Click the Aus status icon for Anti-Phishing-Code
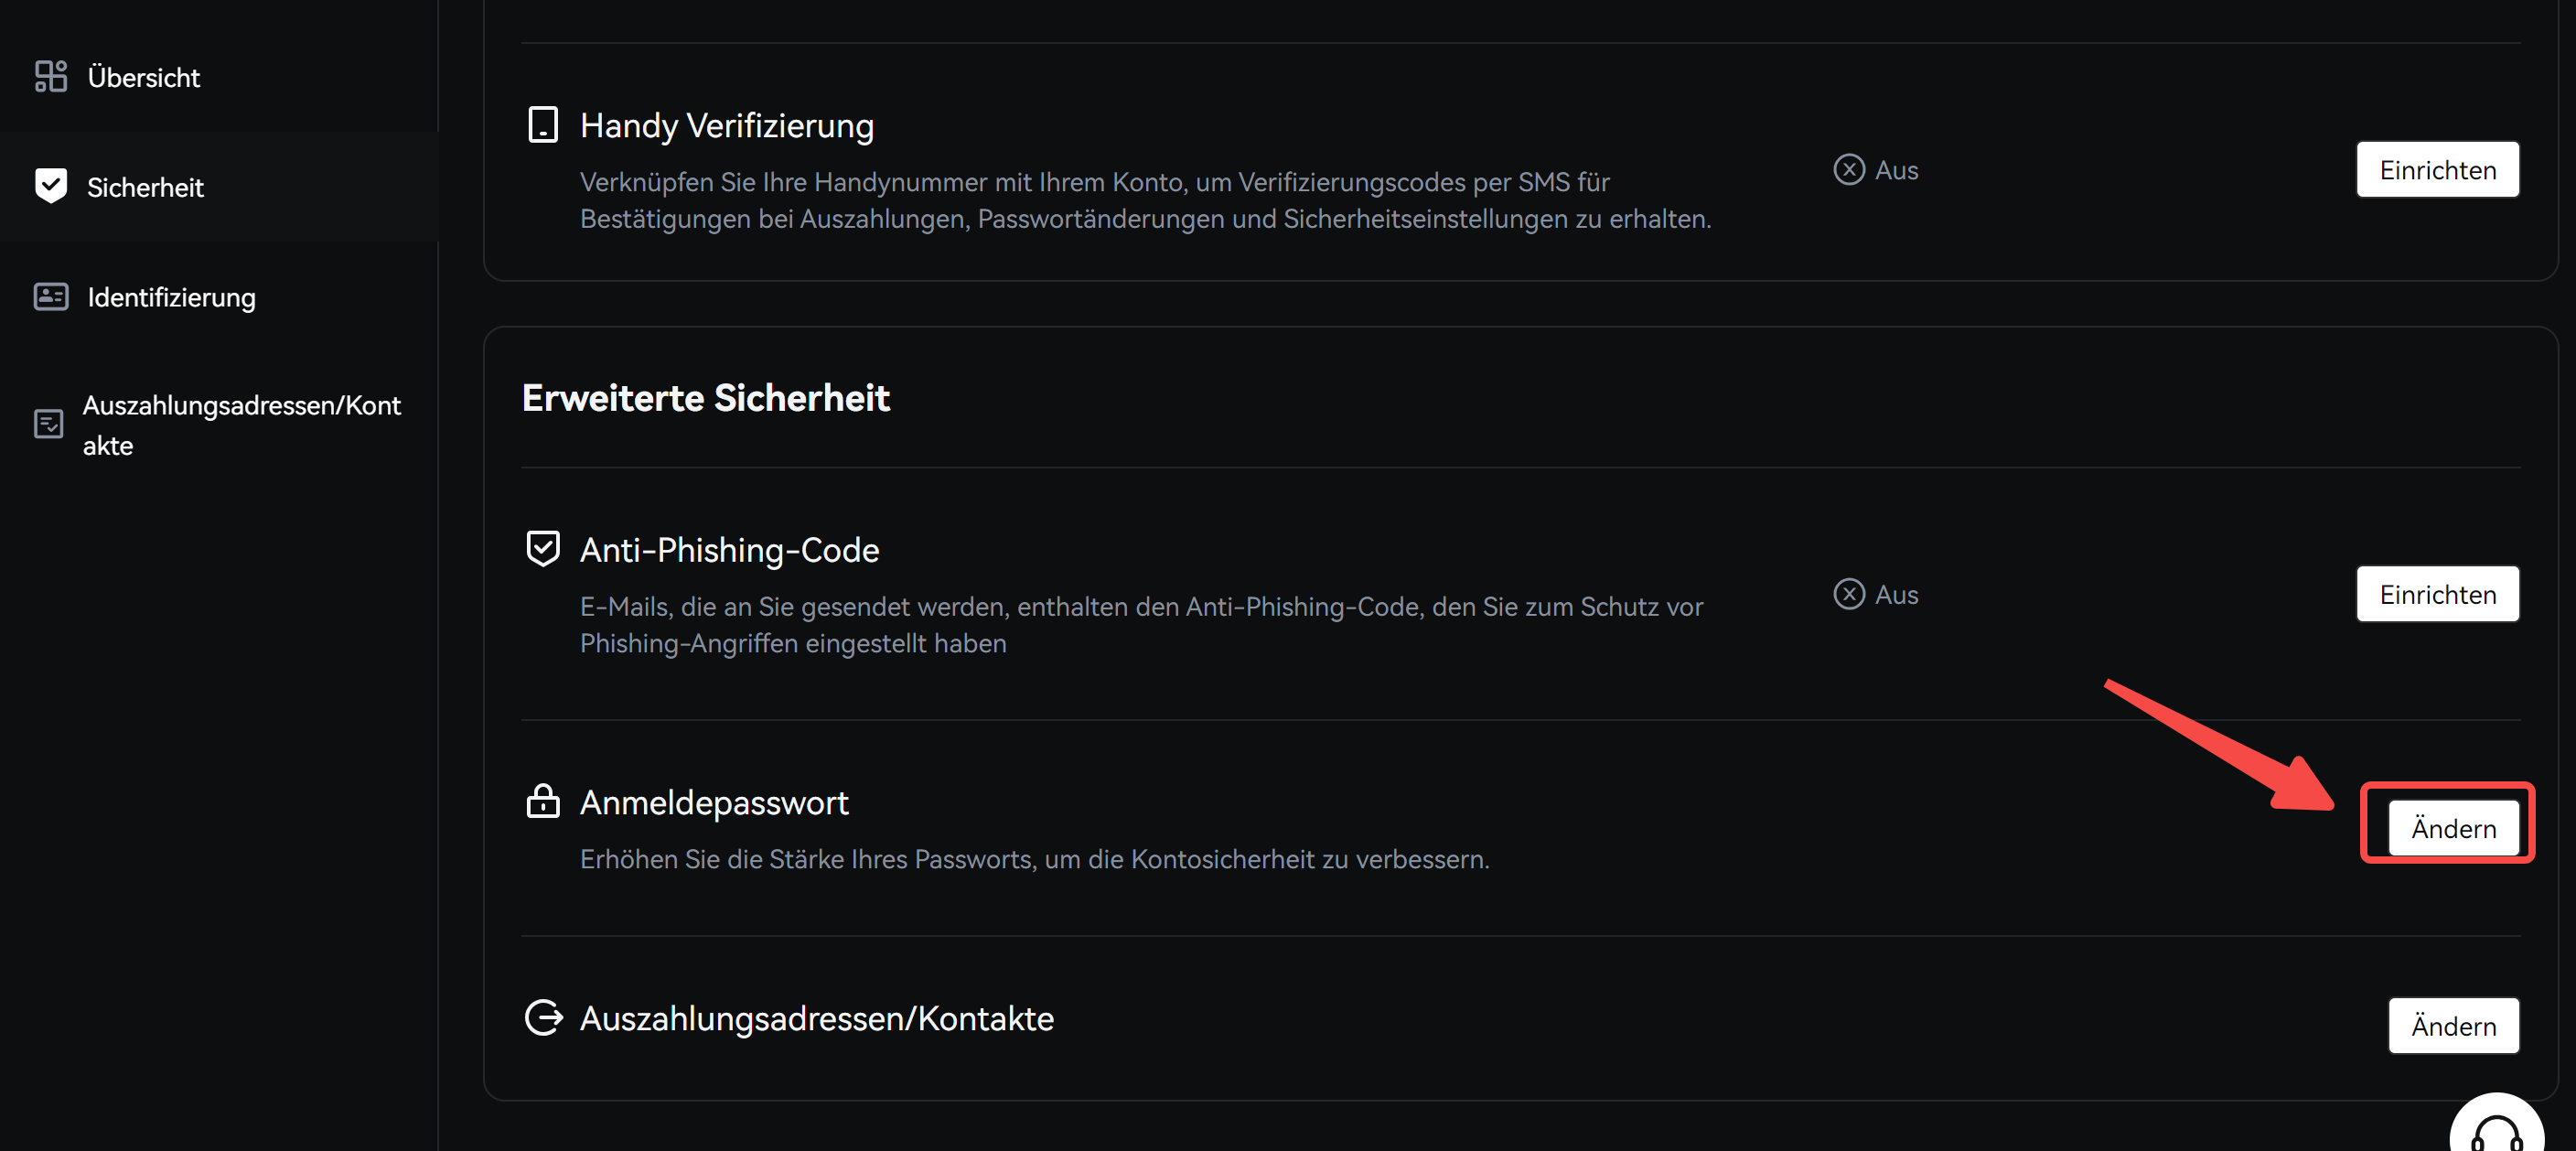 (x=1849, y=594)
